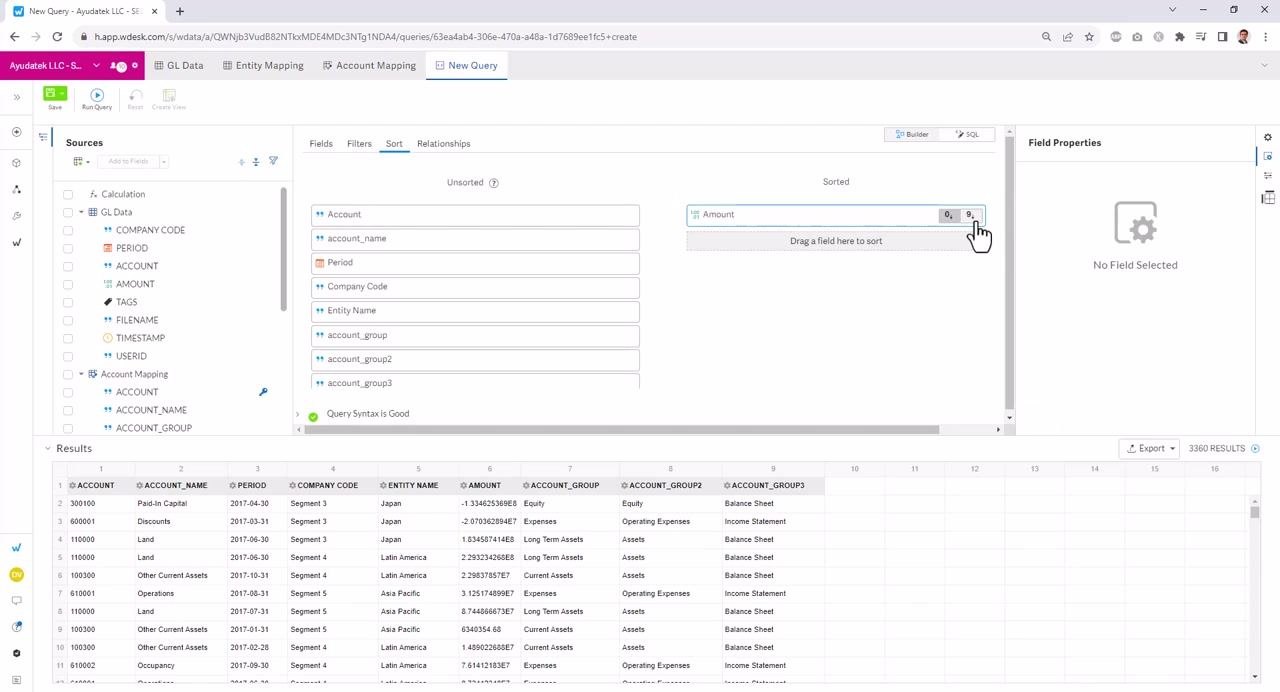Select the account_name field in Unsorted list

tap(475, 239)
